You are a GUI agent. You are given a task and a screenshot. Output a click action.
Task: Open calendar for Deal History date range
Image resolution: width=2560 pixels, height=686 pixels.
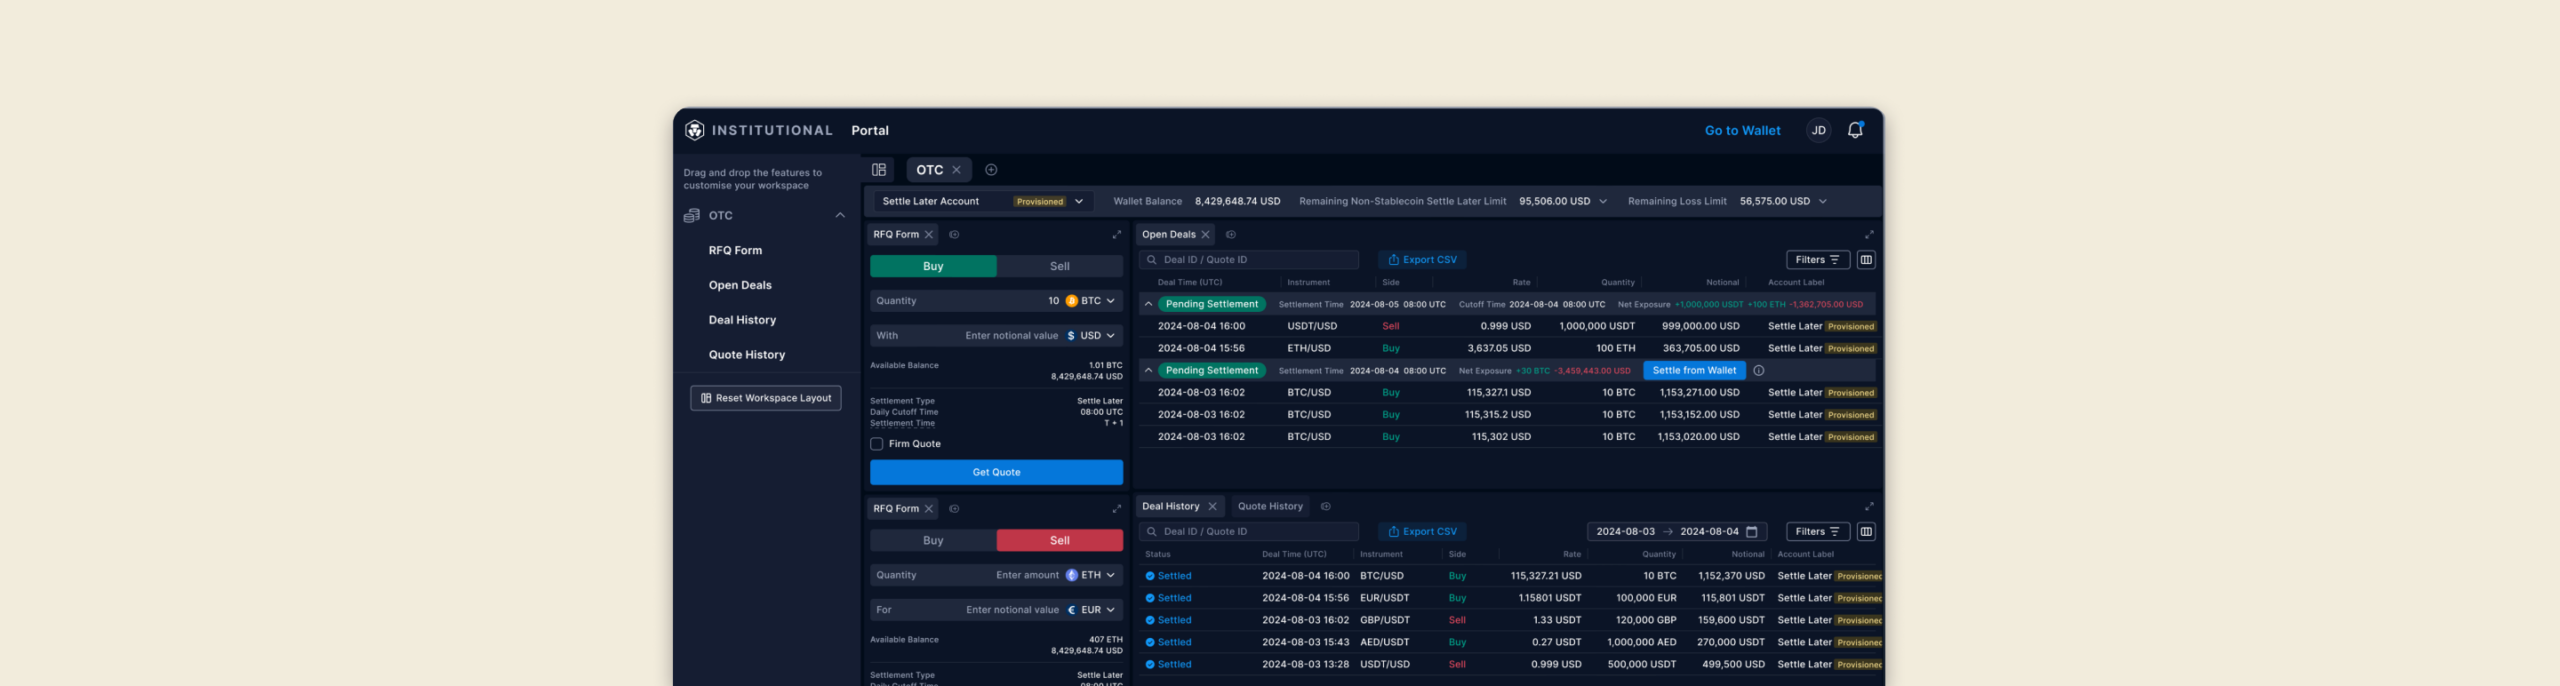pos(1752,532)
